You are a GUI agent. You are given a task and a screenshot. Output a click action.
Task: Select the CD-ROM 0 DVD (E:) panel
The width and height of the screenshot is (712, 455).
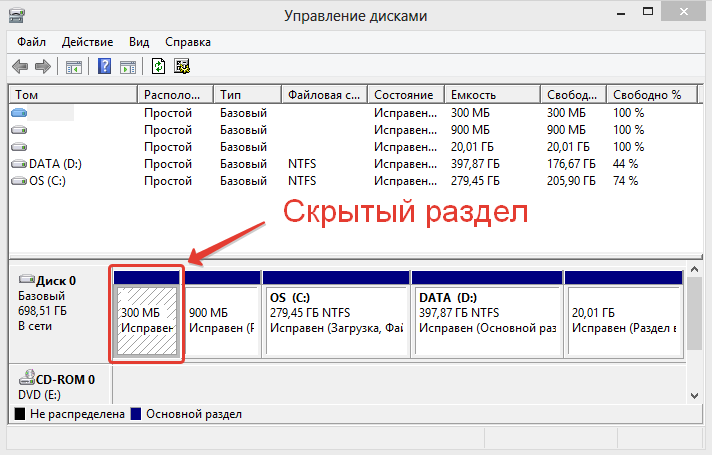click(x=60, y=385)
